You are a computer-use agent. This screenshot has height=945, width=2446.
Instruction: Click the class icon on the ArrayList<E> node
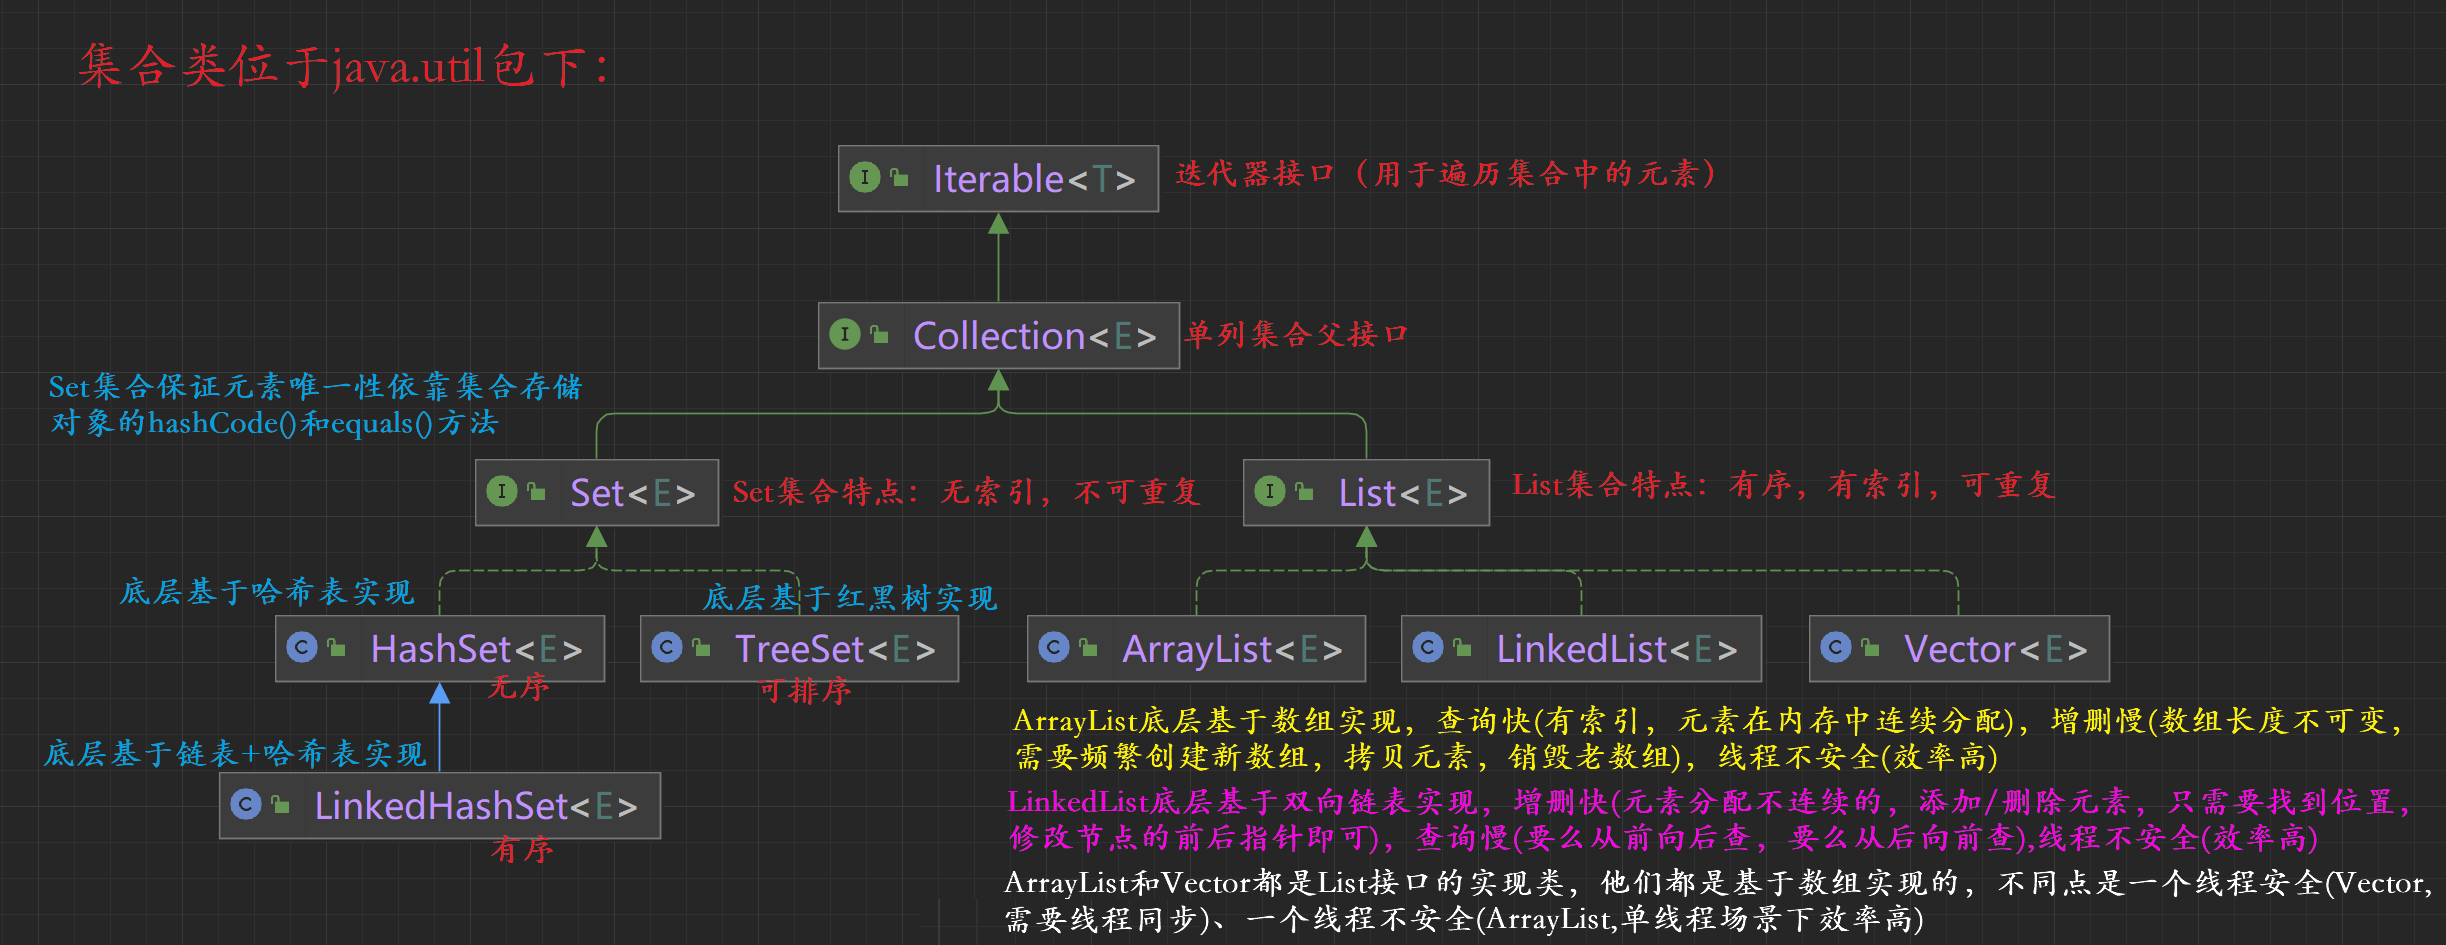(x=1054, y=647)
